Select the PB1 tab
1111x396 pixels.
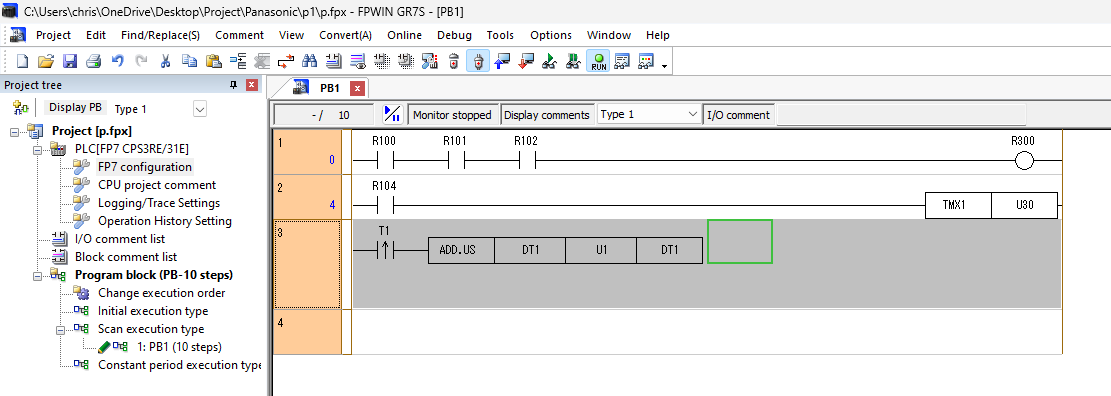coord(329,88)
